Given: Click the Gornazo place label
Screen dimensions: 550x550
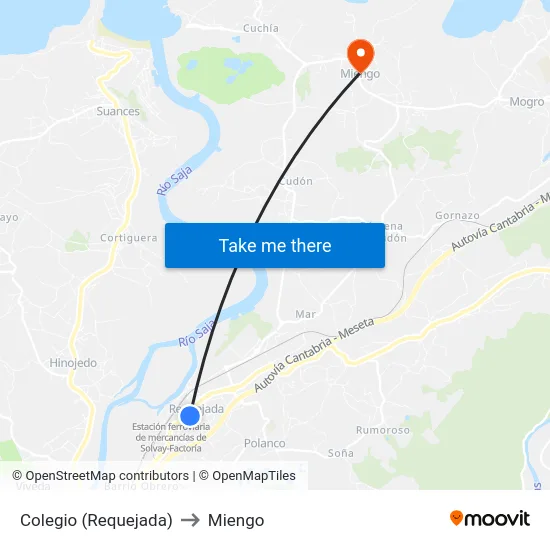Looking at the screenshot, I should pyautogui.click(x=457, y=215).
